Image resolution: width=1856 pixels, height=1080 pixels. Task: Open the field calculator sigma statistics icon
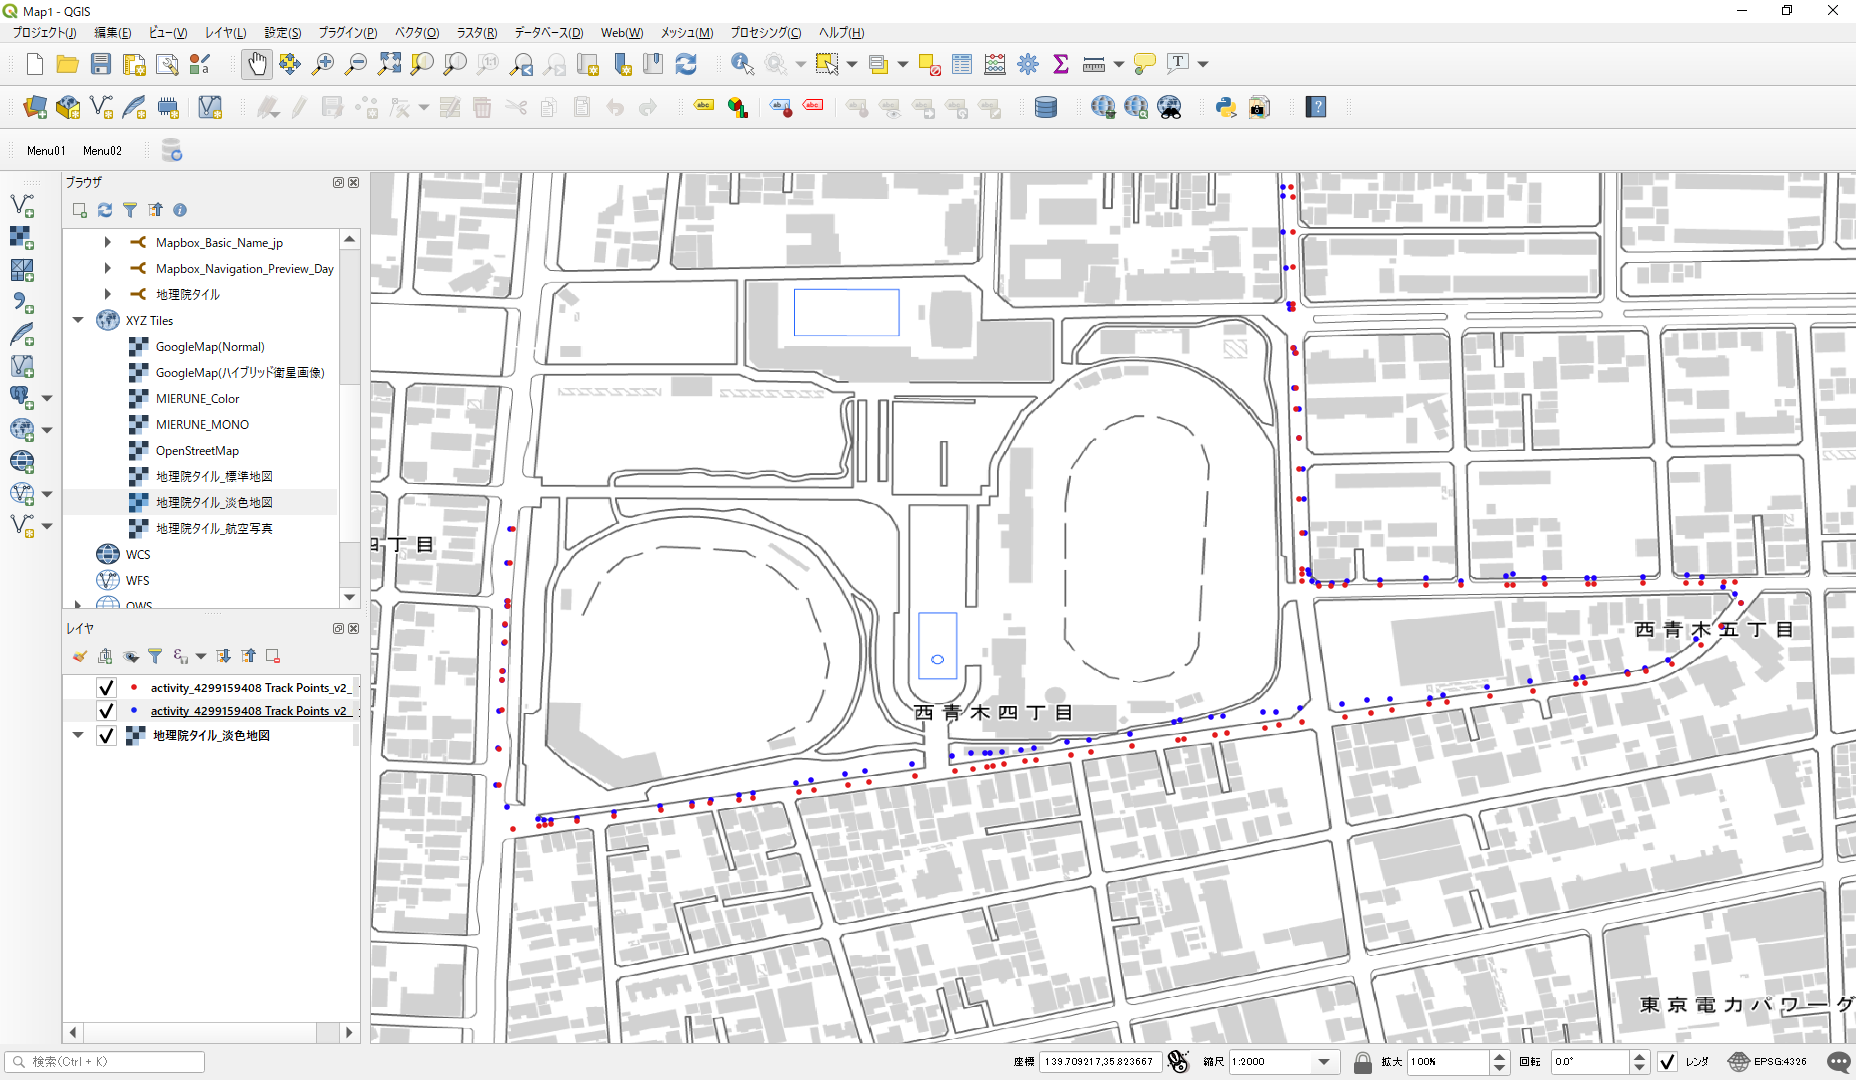[1061, 64]
